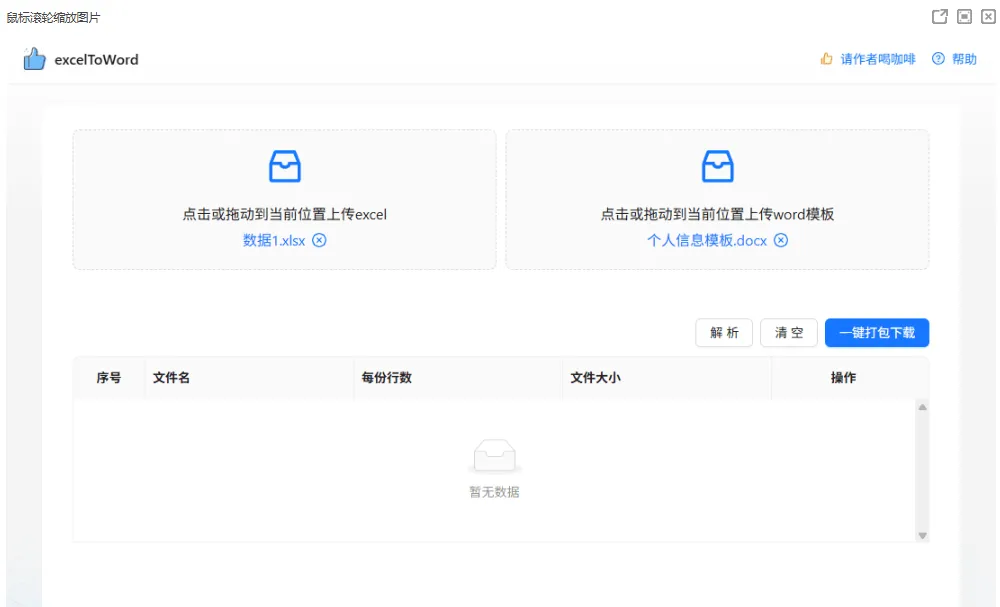Click the excelToWord title text
This screenshot has height=607, width=1000.
pos(96,60)
